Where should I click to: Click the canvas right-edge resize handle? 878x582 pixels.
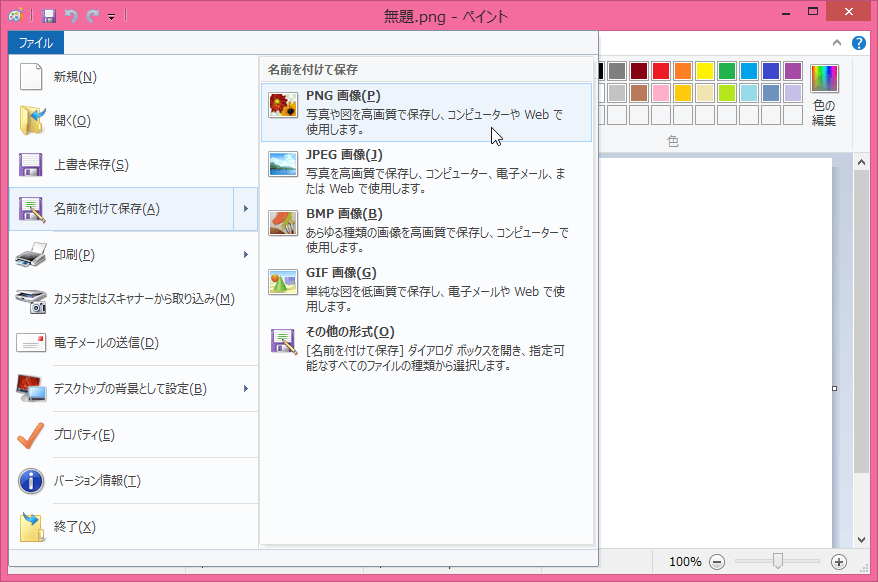834,388
